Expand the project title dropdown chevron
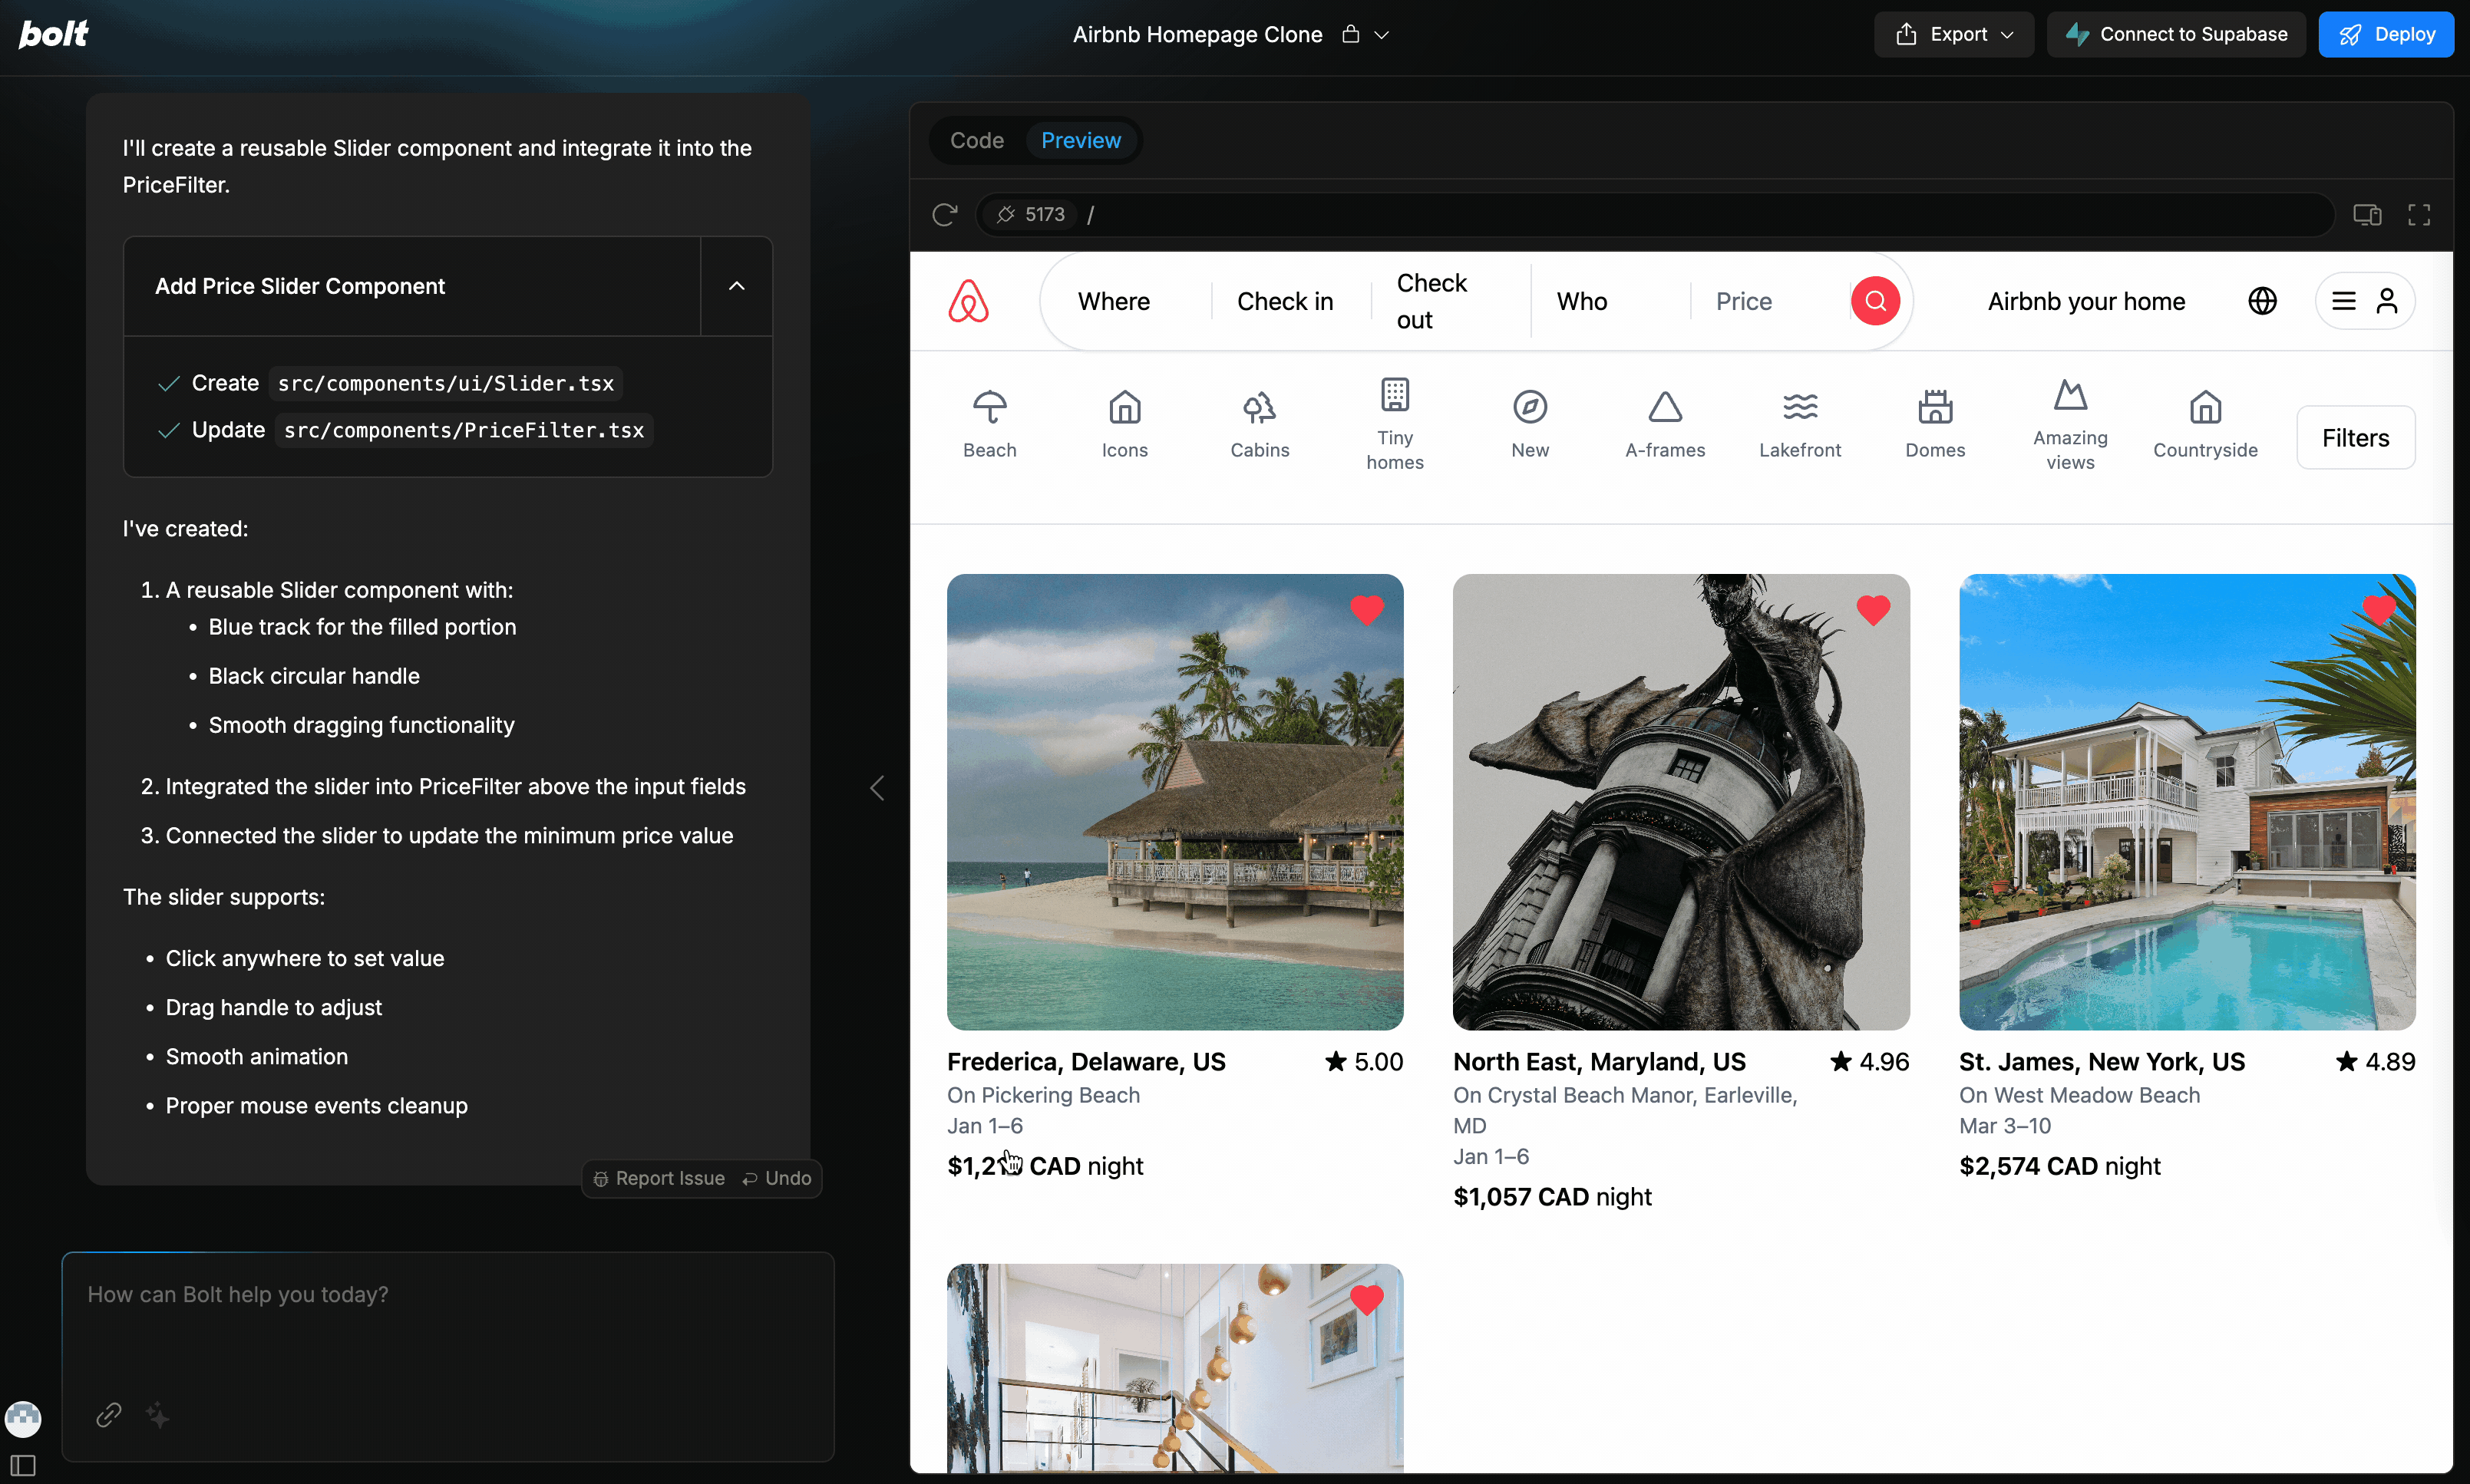The image size is (2470, 1484). tap(1382, 34)
